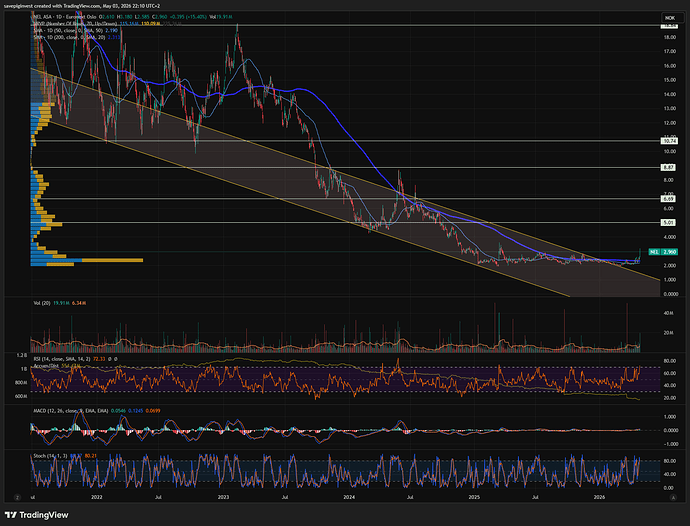Click the 2024 date on time axis

pyautogui.click(x=349, y=497)
